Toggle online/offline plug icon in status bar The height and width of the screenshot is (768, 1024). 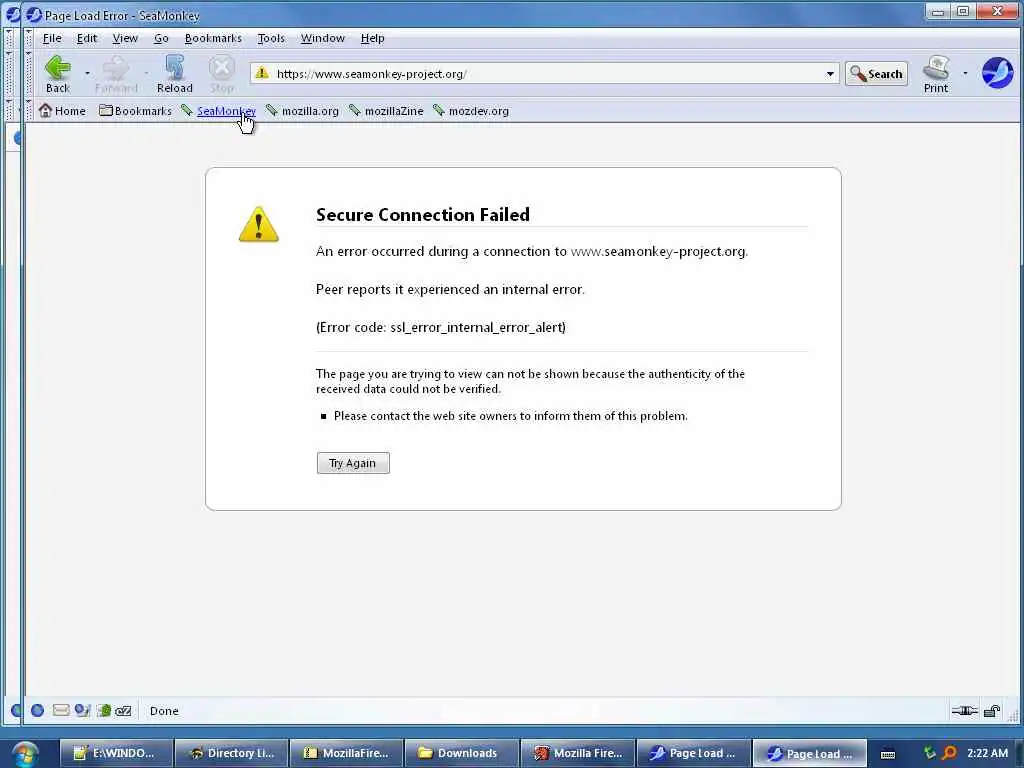pyautogui.click(x=965, y=711)
